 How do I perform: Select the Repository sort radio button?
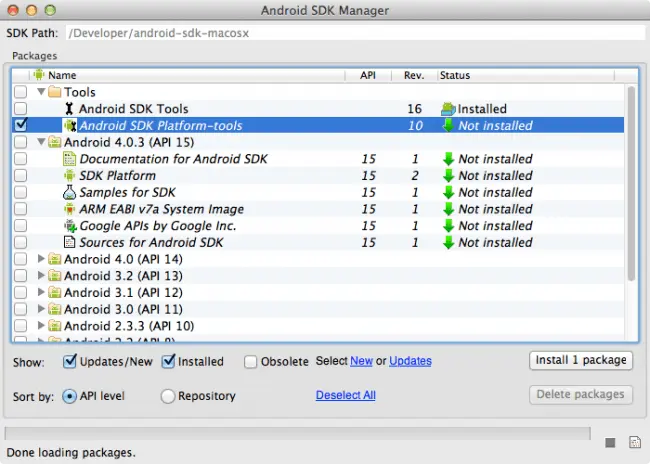pos(168,396)
